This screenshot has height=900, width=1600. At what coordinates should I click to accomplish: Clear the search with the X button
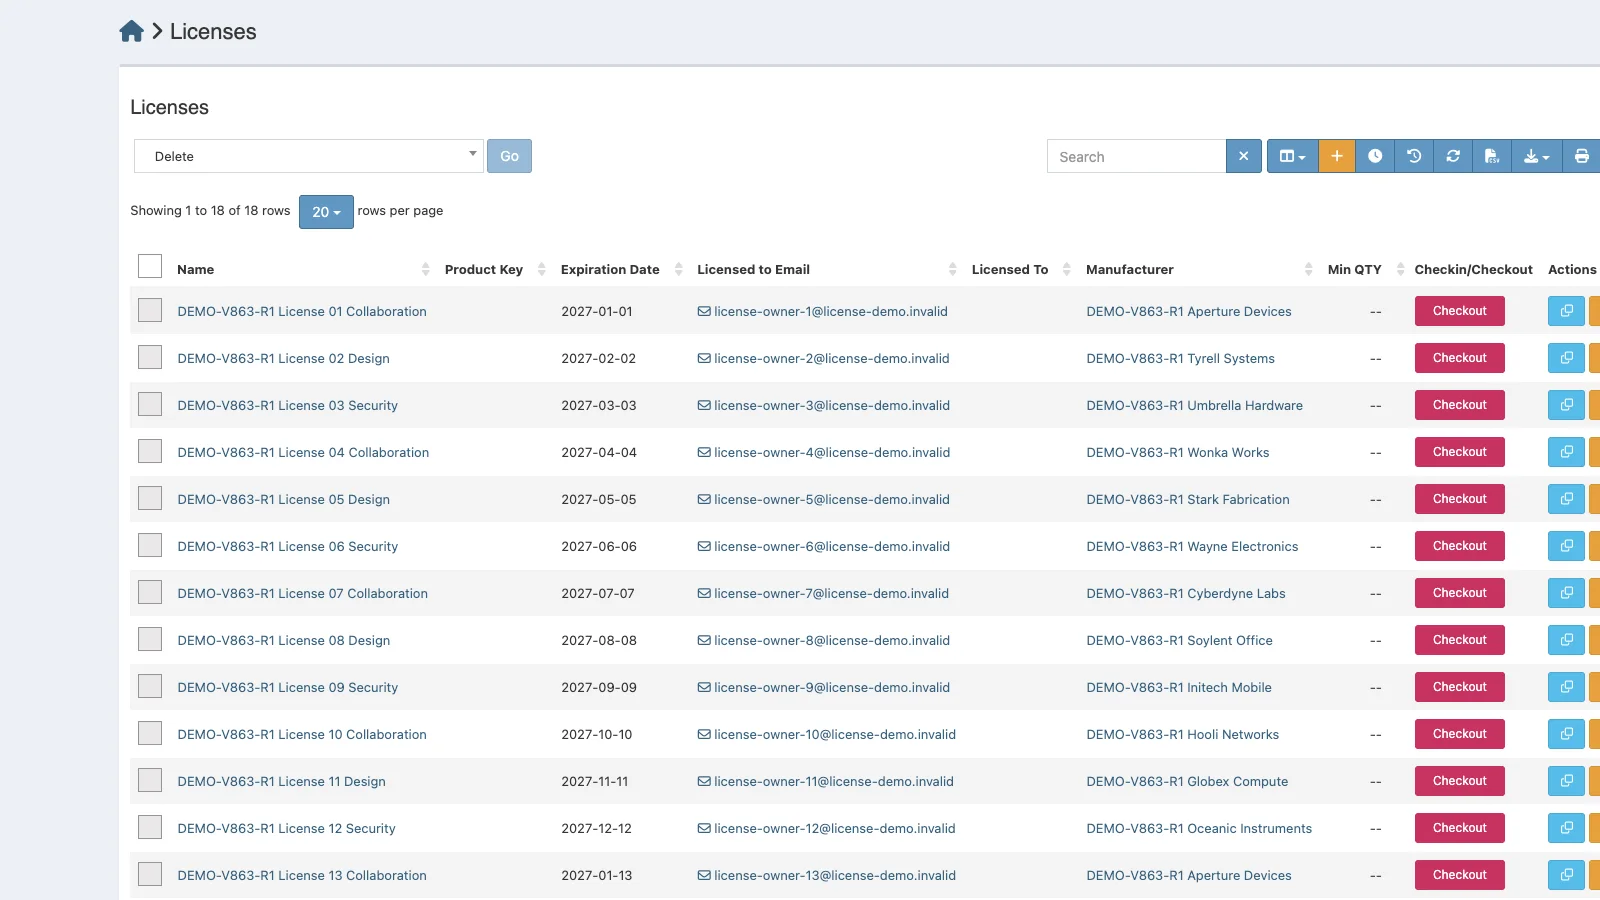(x=1243, y=156)
